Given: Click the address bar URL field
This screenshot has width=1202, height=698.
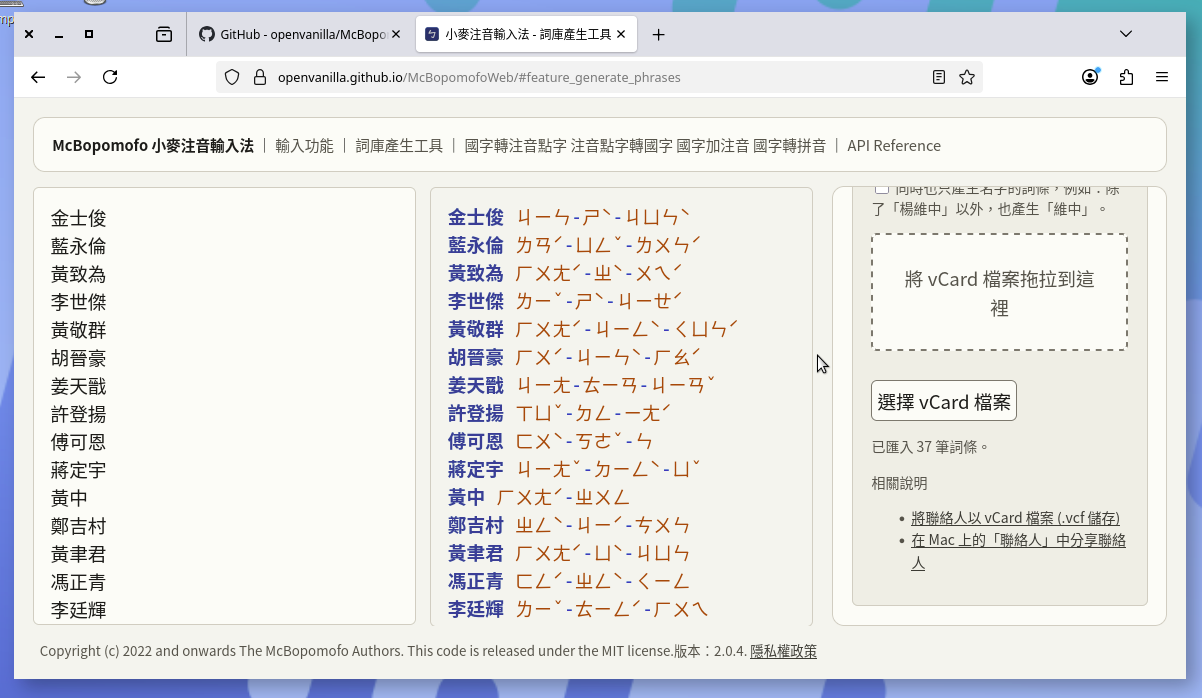Looking at the screenshot, I should click(x=598, y=77).
